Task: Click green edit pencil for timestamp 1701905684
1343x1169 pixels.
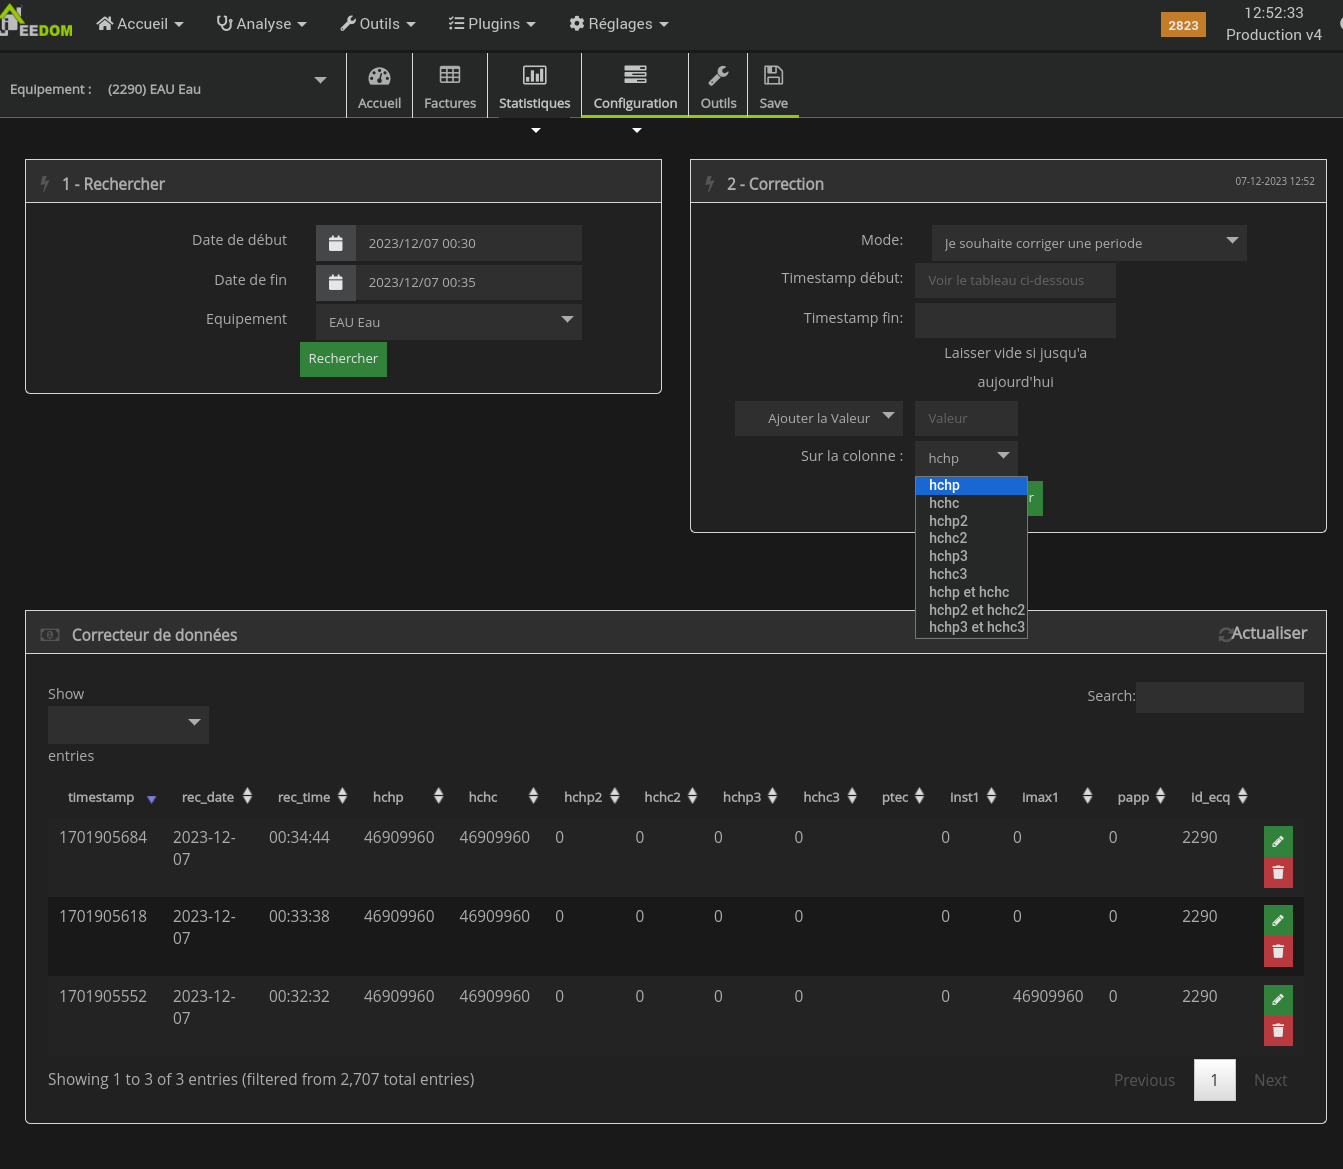Action: click(1278, 842)
